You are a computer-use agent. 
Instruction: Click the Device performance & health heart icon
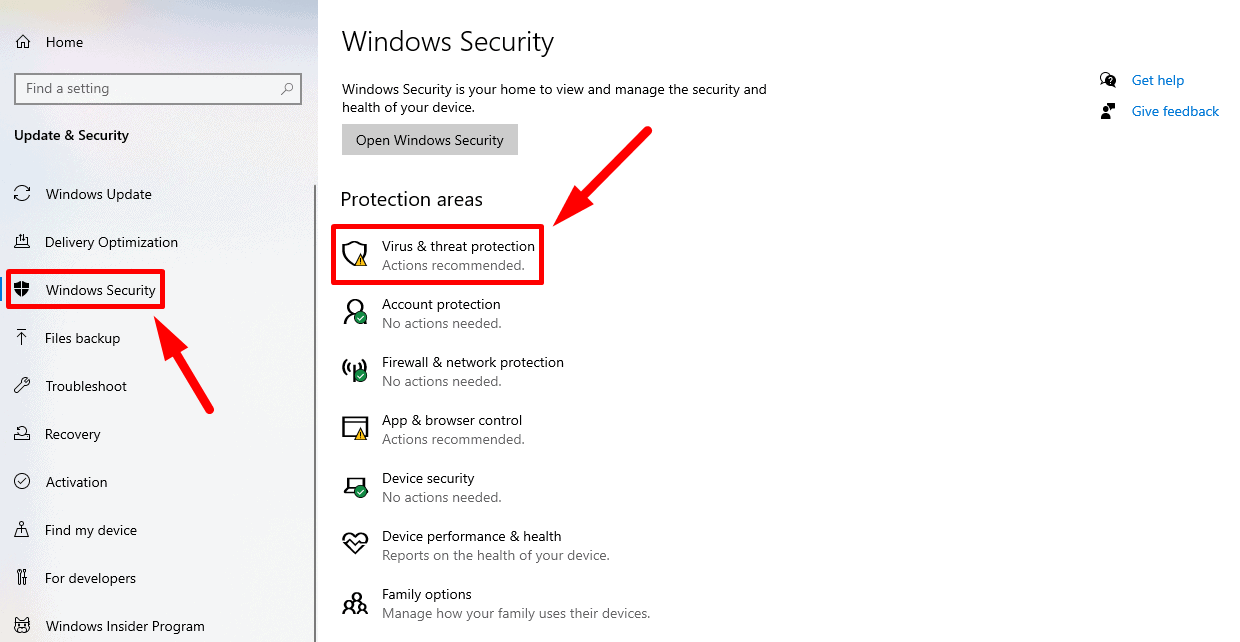[x=355, y=544]
